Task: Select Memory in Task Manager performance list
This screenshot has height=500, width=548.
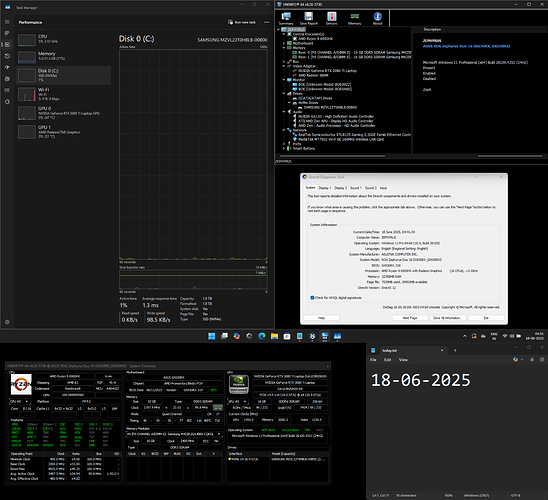Action: 64,56
